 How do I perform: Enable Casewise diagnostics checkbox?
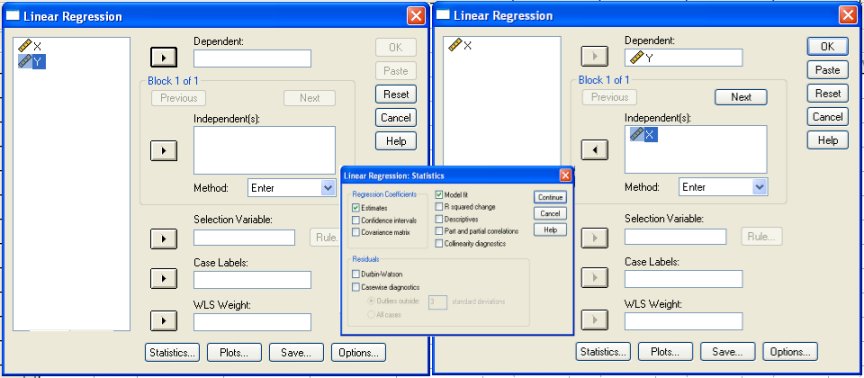coord(356,287)
